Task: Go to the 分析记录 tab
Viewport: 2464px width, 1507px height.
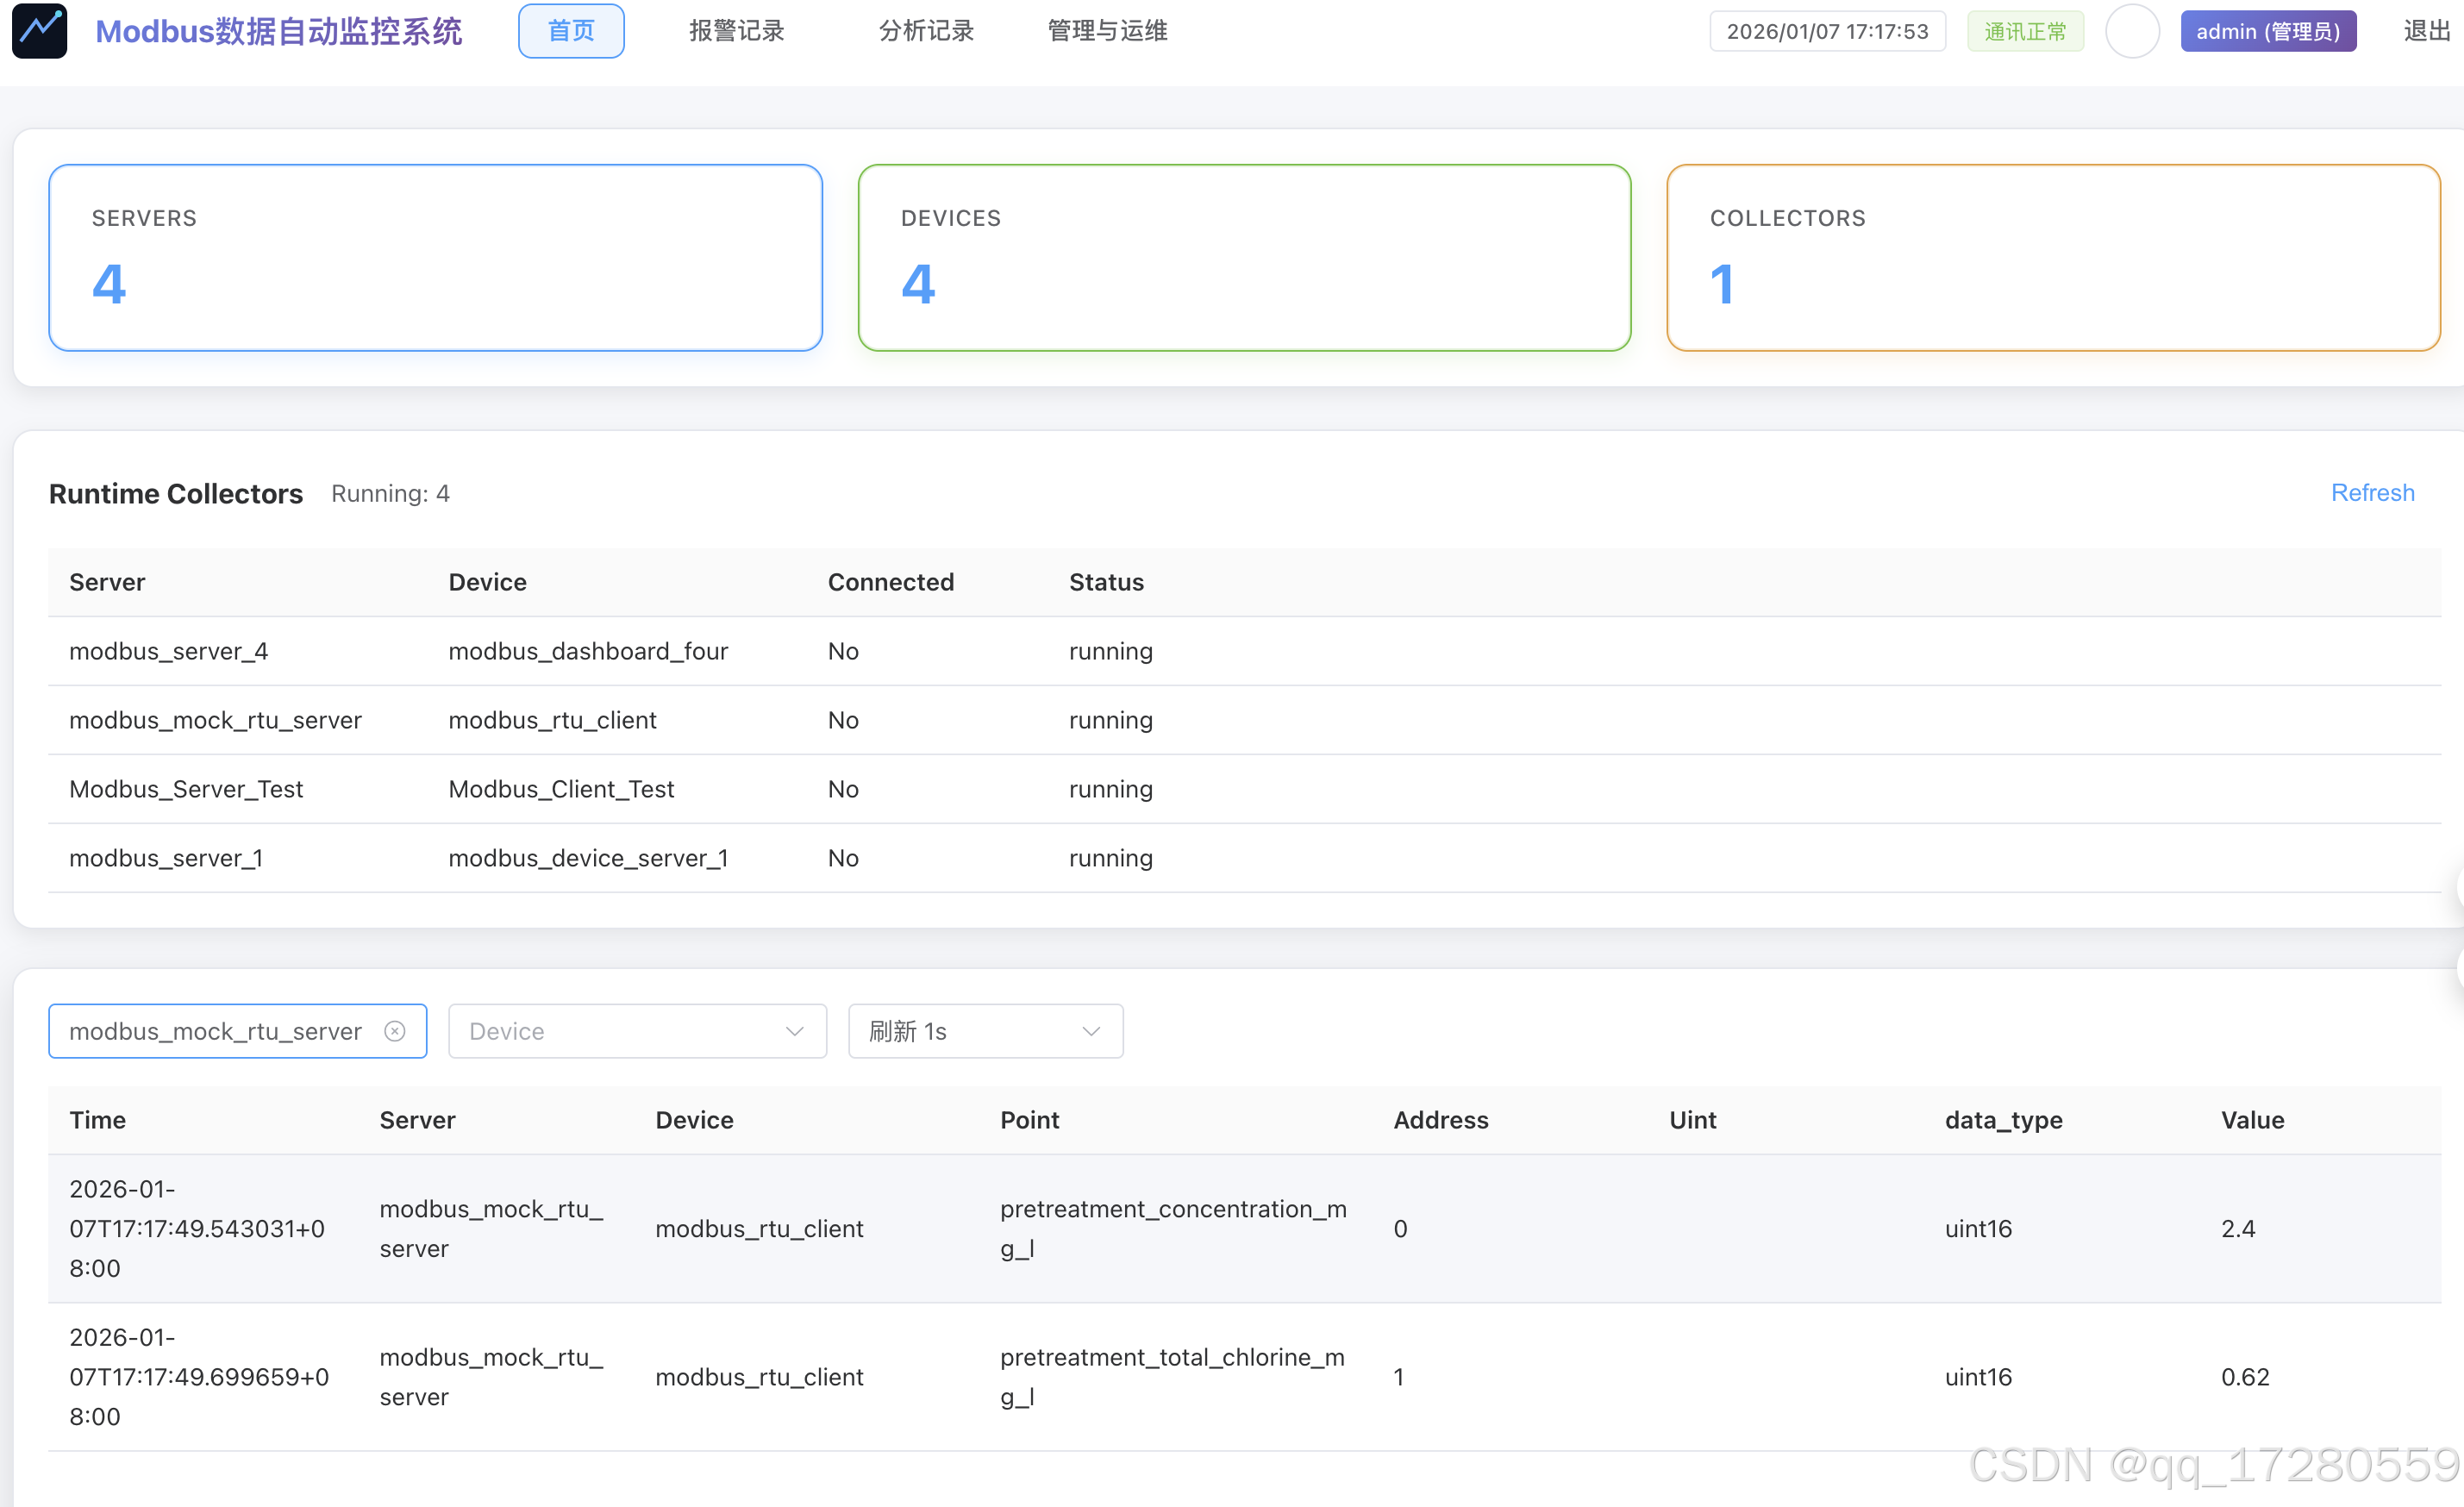Action: 925,31
